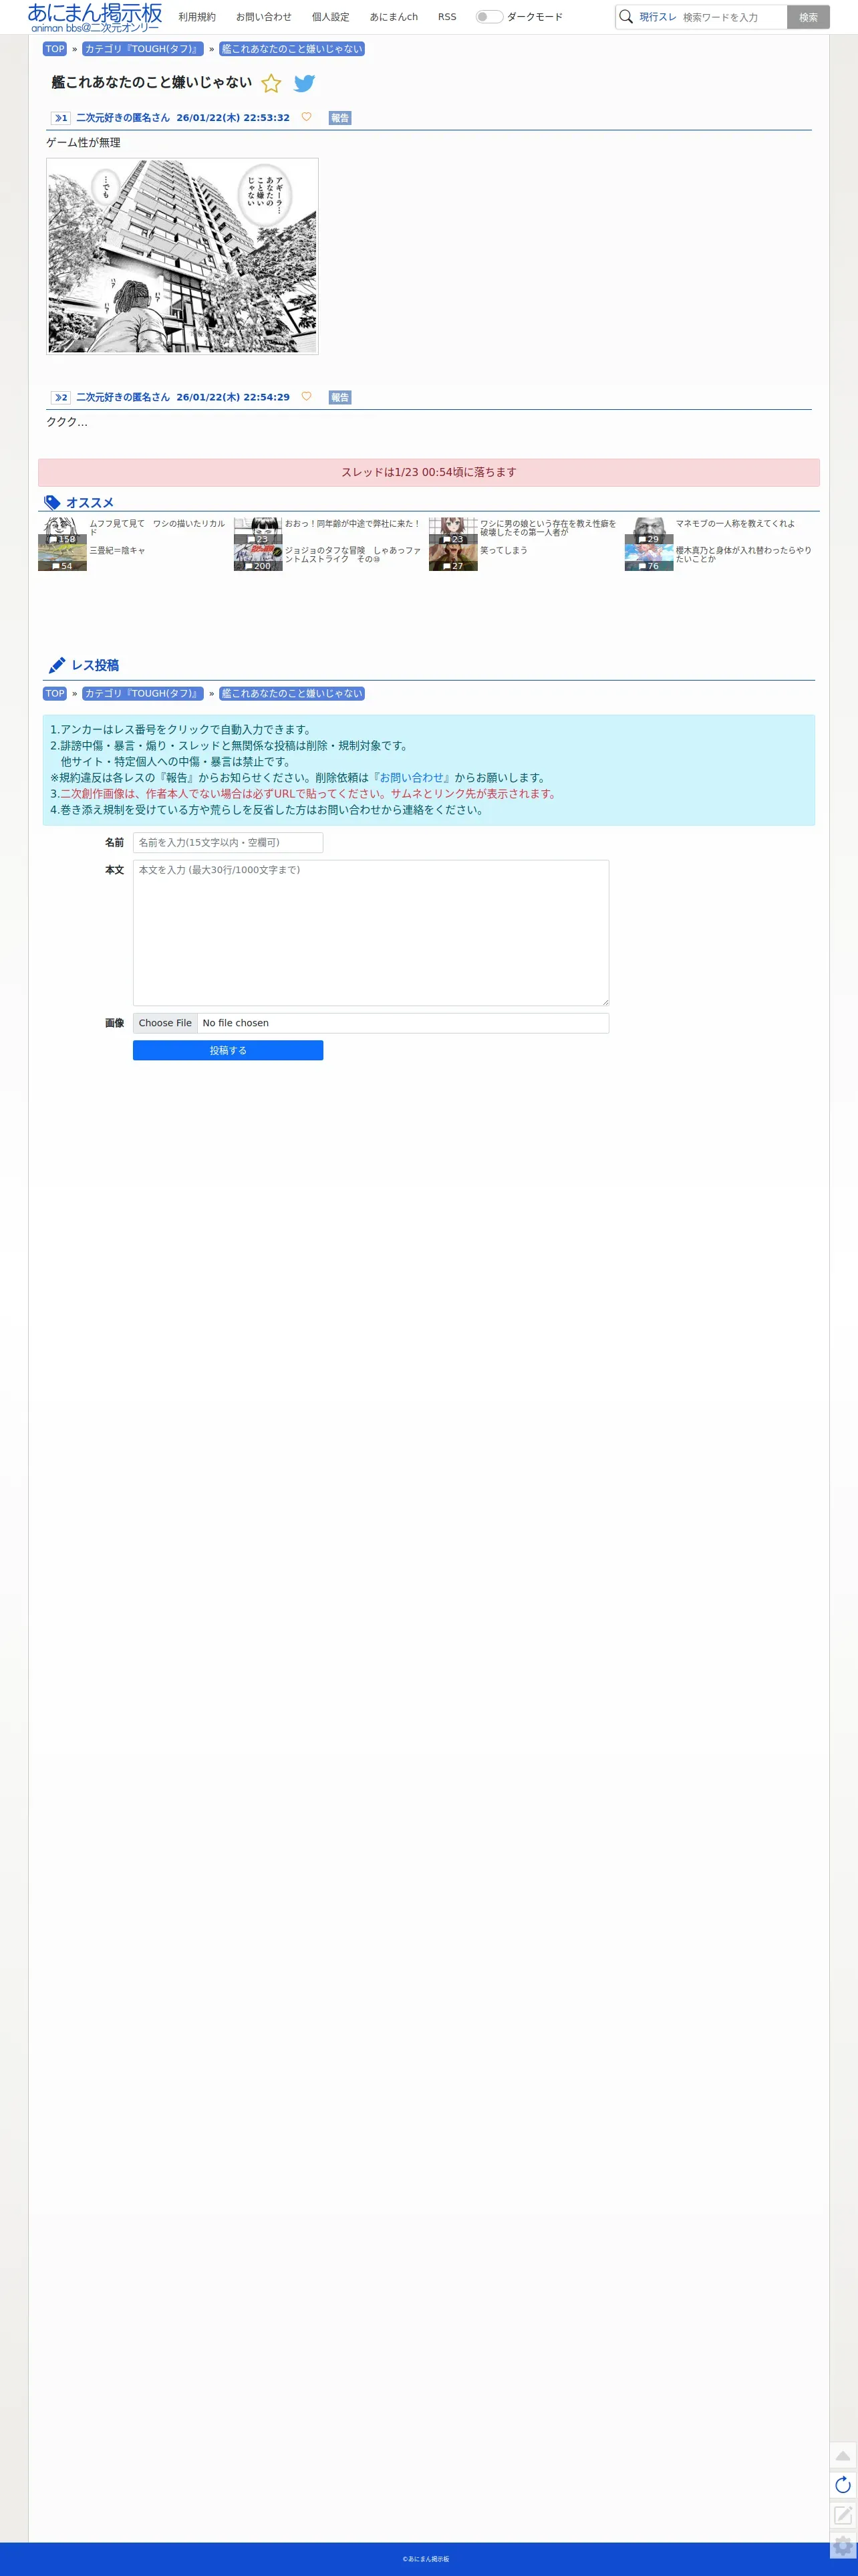The width and height of the screenshot is (858, 2576).
Task: Click the >>2 anchor number
Action: (x=61, y=397)
